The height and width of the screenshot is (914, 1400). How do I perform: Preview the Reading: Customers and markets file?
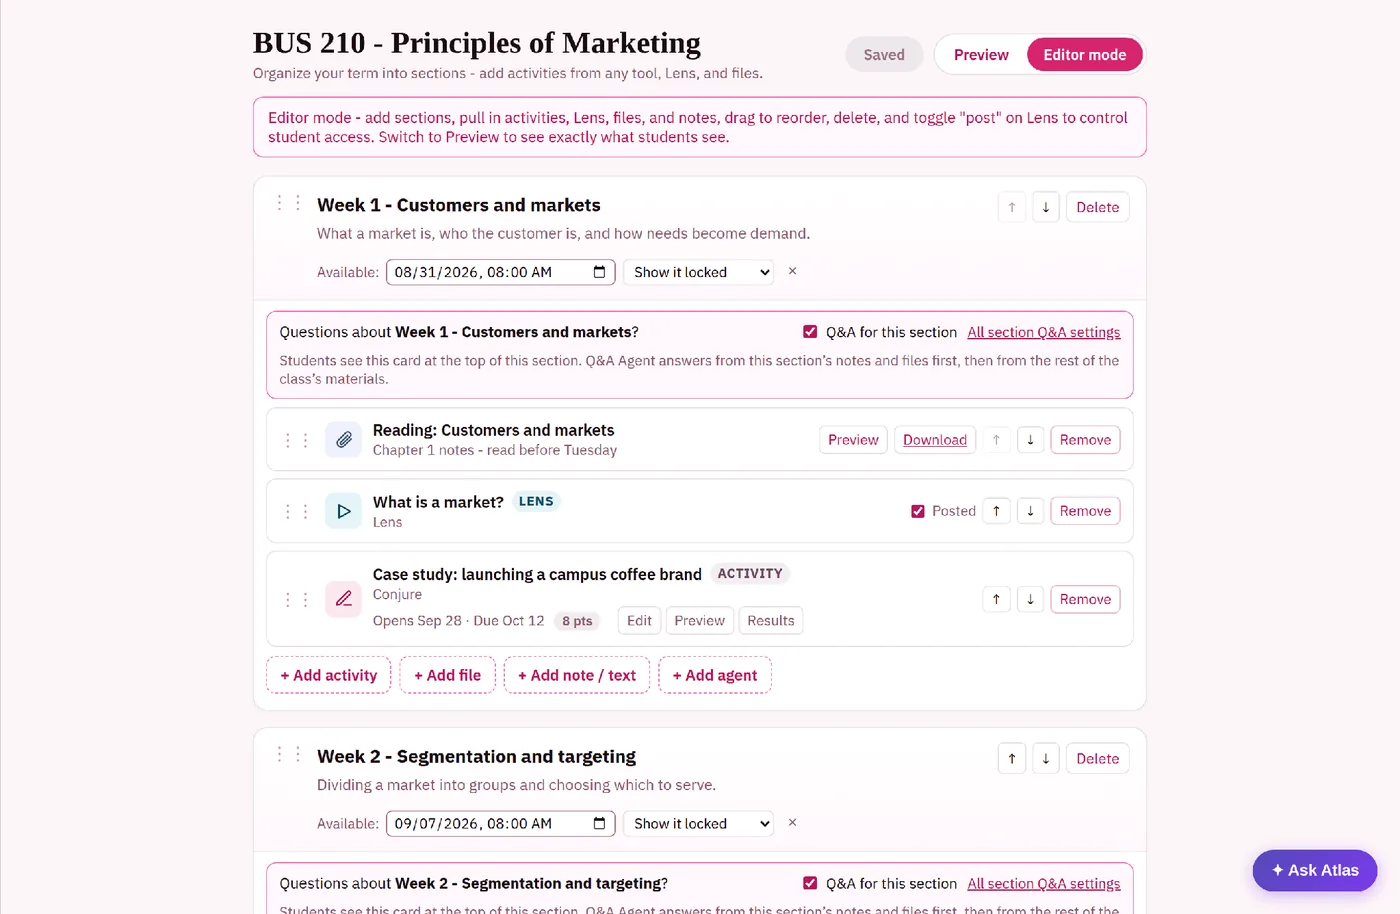853,440
